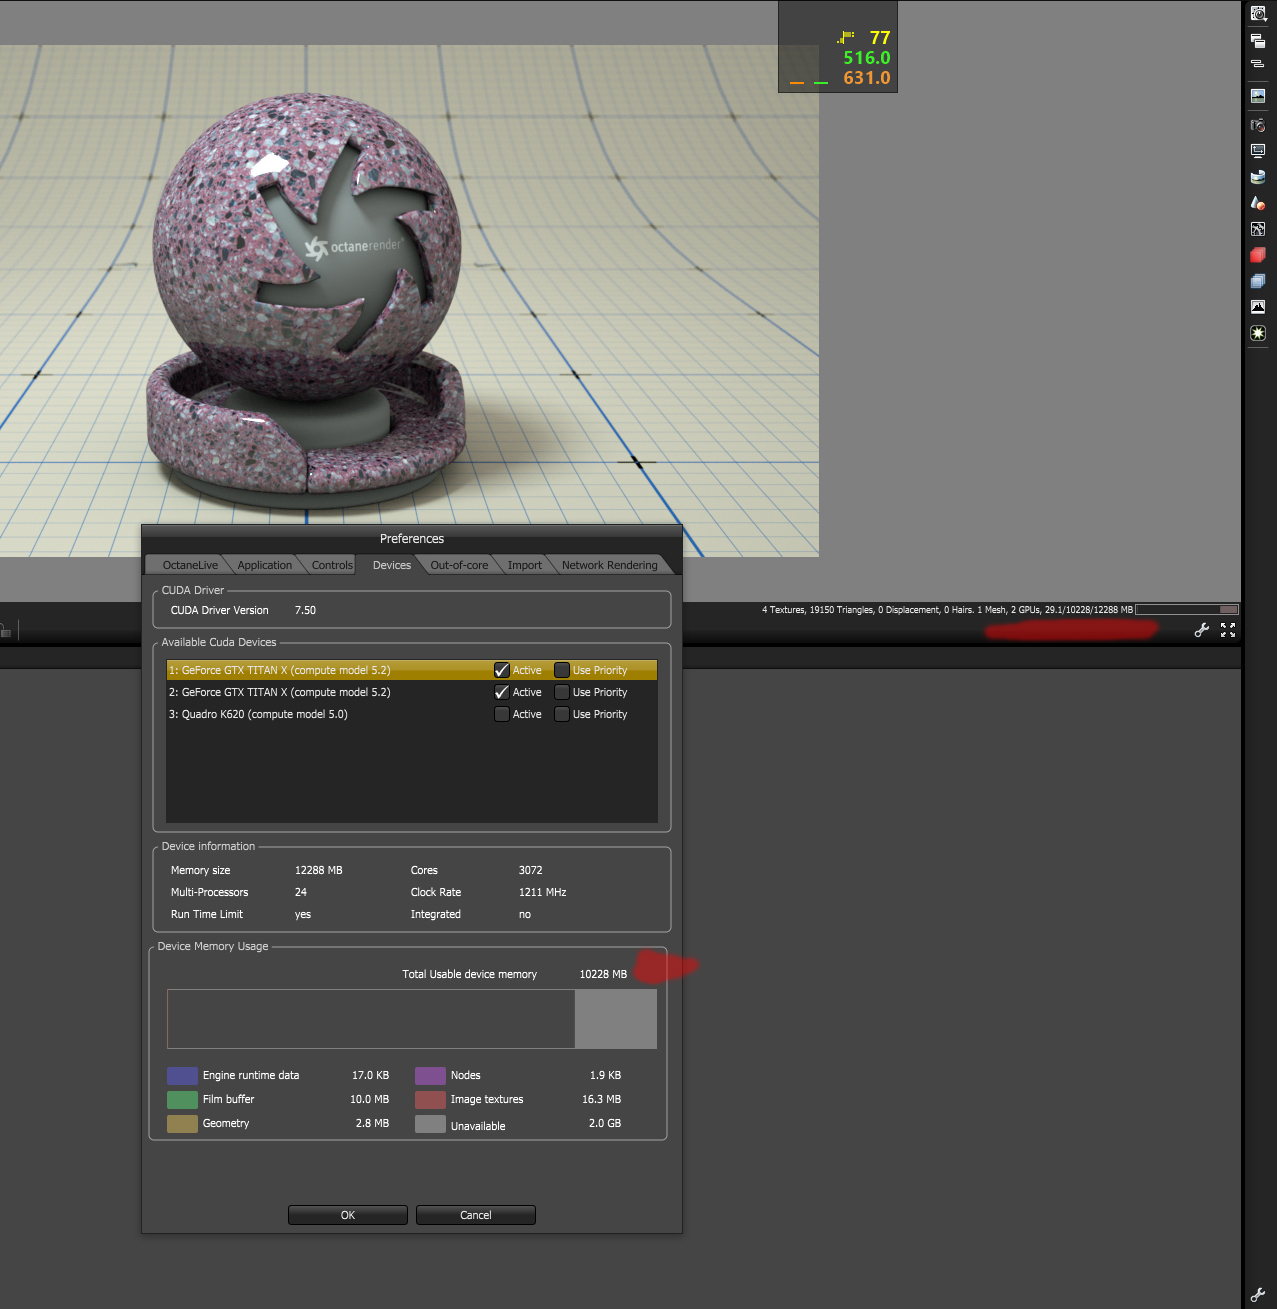Viewport: 1277px width, 1309px height.
Task: Select the camera icon in the sidebar
Action: 1258,125
